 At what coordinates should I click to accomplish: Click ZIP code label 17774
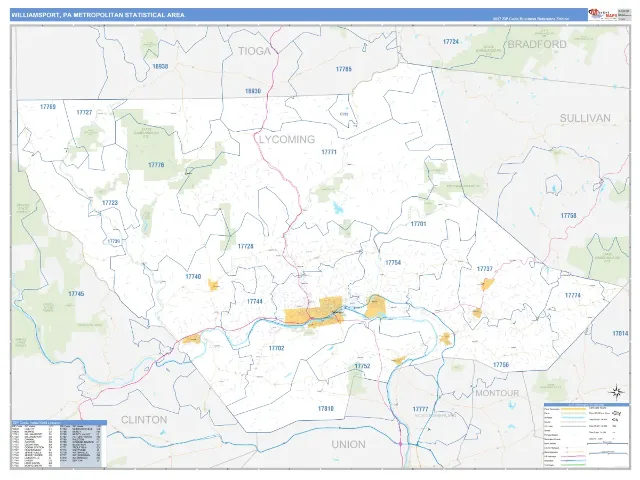(x=573, y=296)
